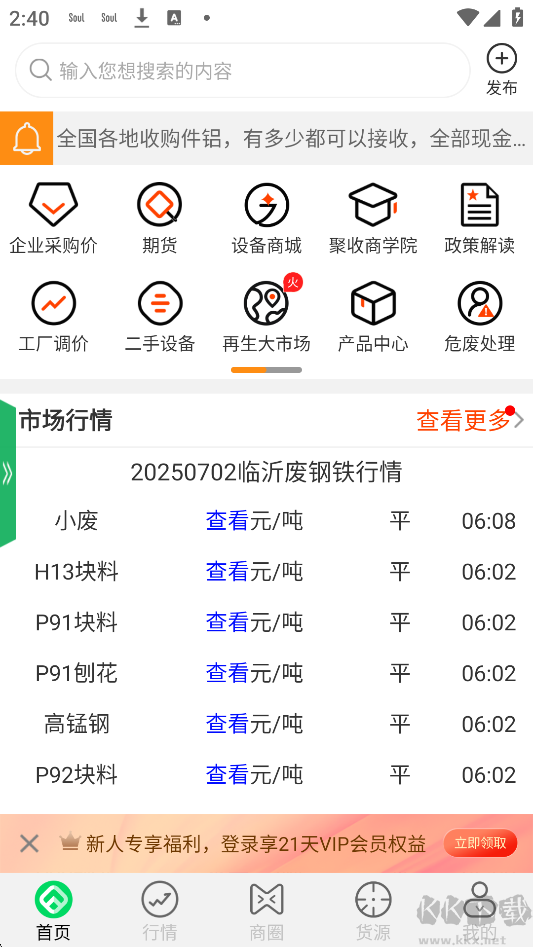Select the 高锰钢 item name

click(76, 724)
